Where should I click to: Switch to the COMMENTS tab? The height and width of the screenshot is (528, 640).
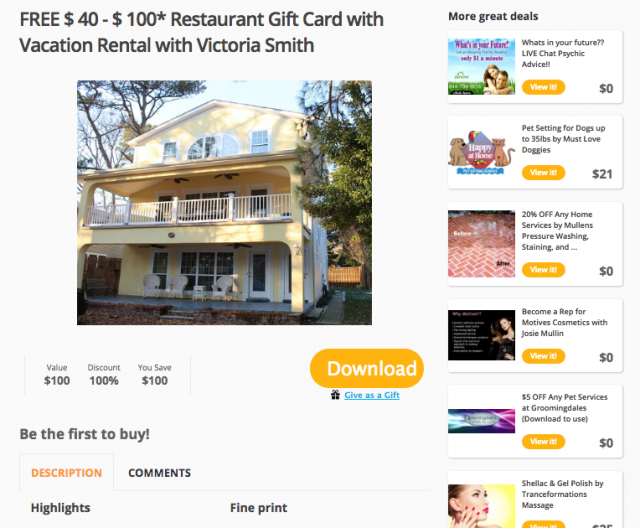click(x=159, y=473)
